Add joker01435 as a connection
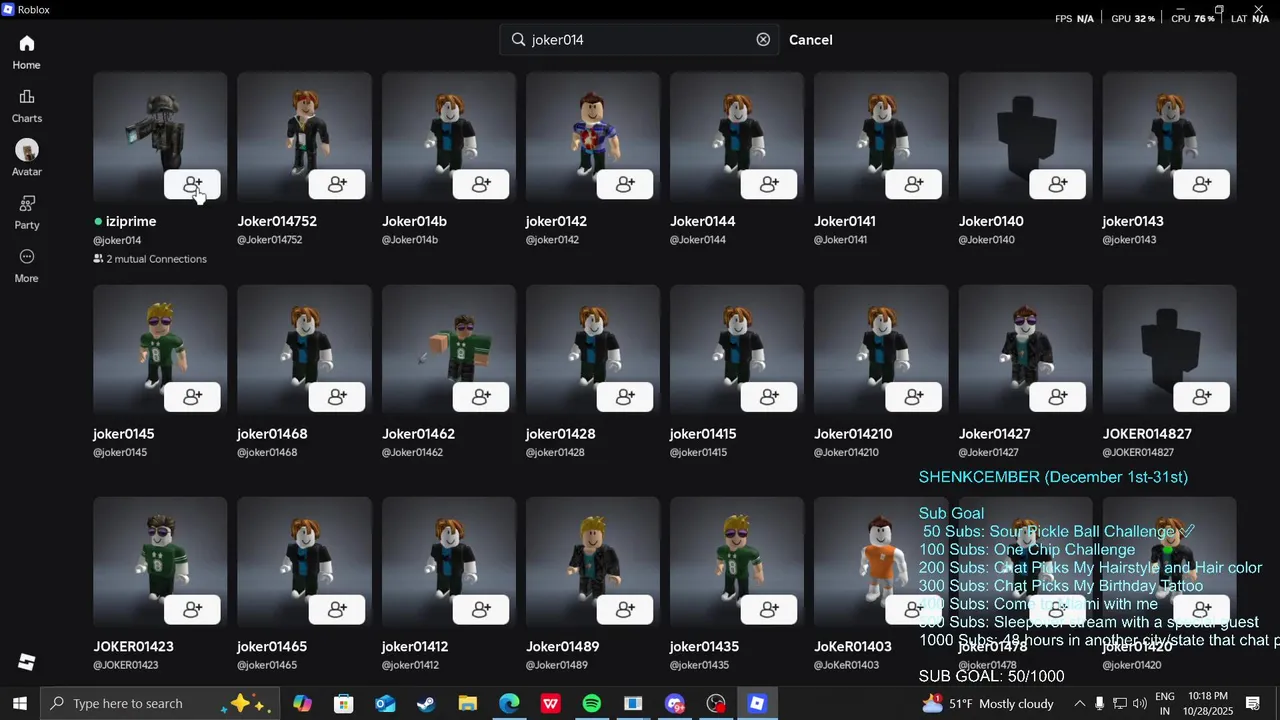The image size is (1280, 720). click(x=769, y=610)
